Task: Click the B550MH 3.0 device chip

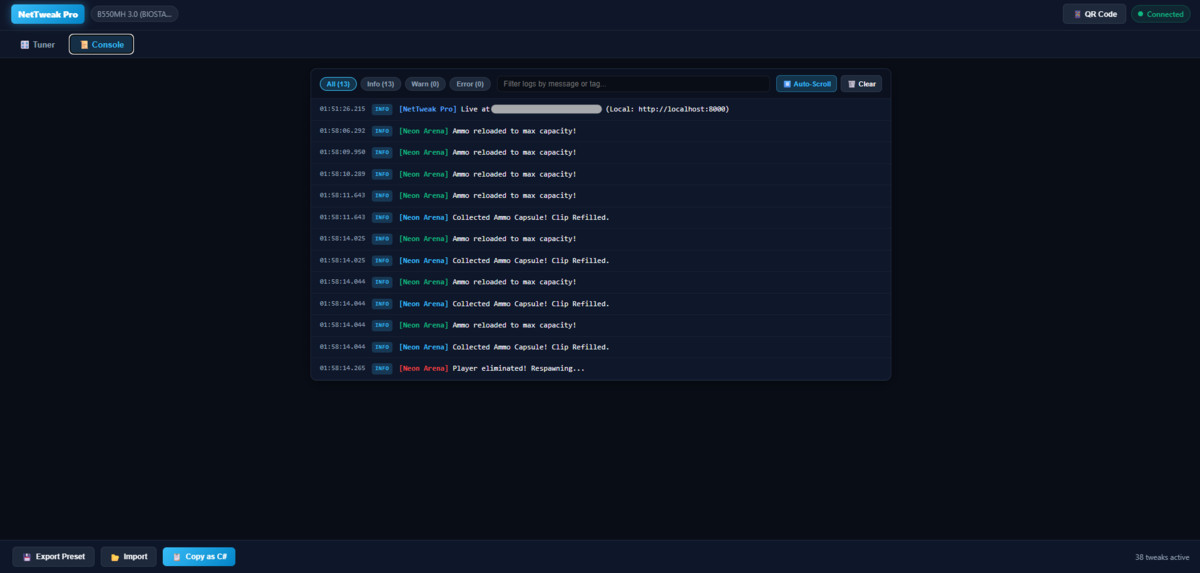Action: 134,14
